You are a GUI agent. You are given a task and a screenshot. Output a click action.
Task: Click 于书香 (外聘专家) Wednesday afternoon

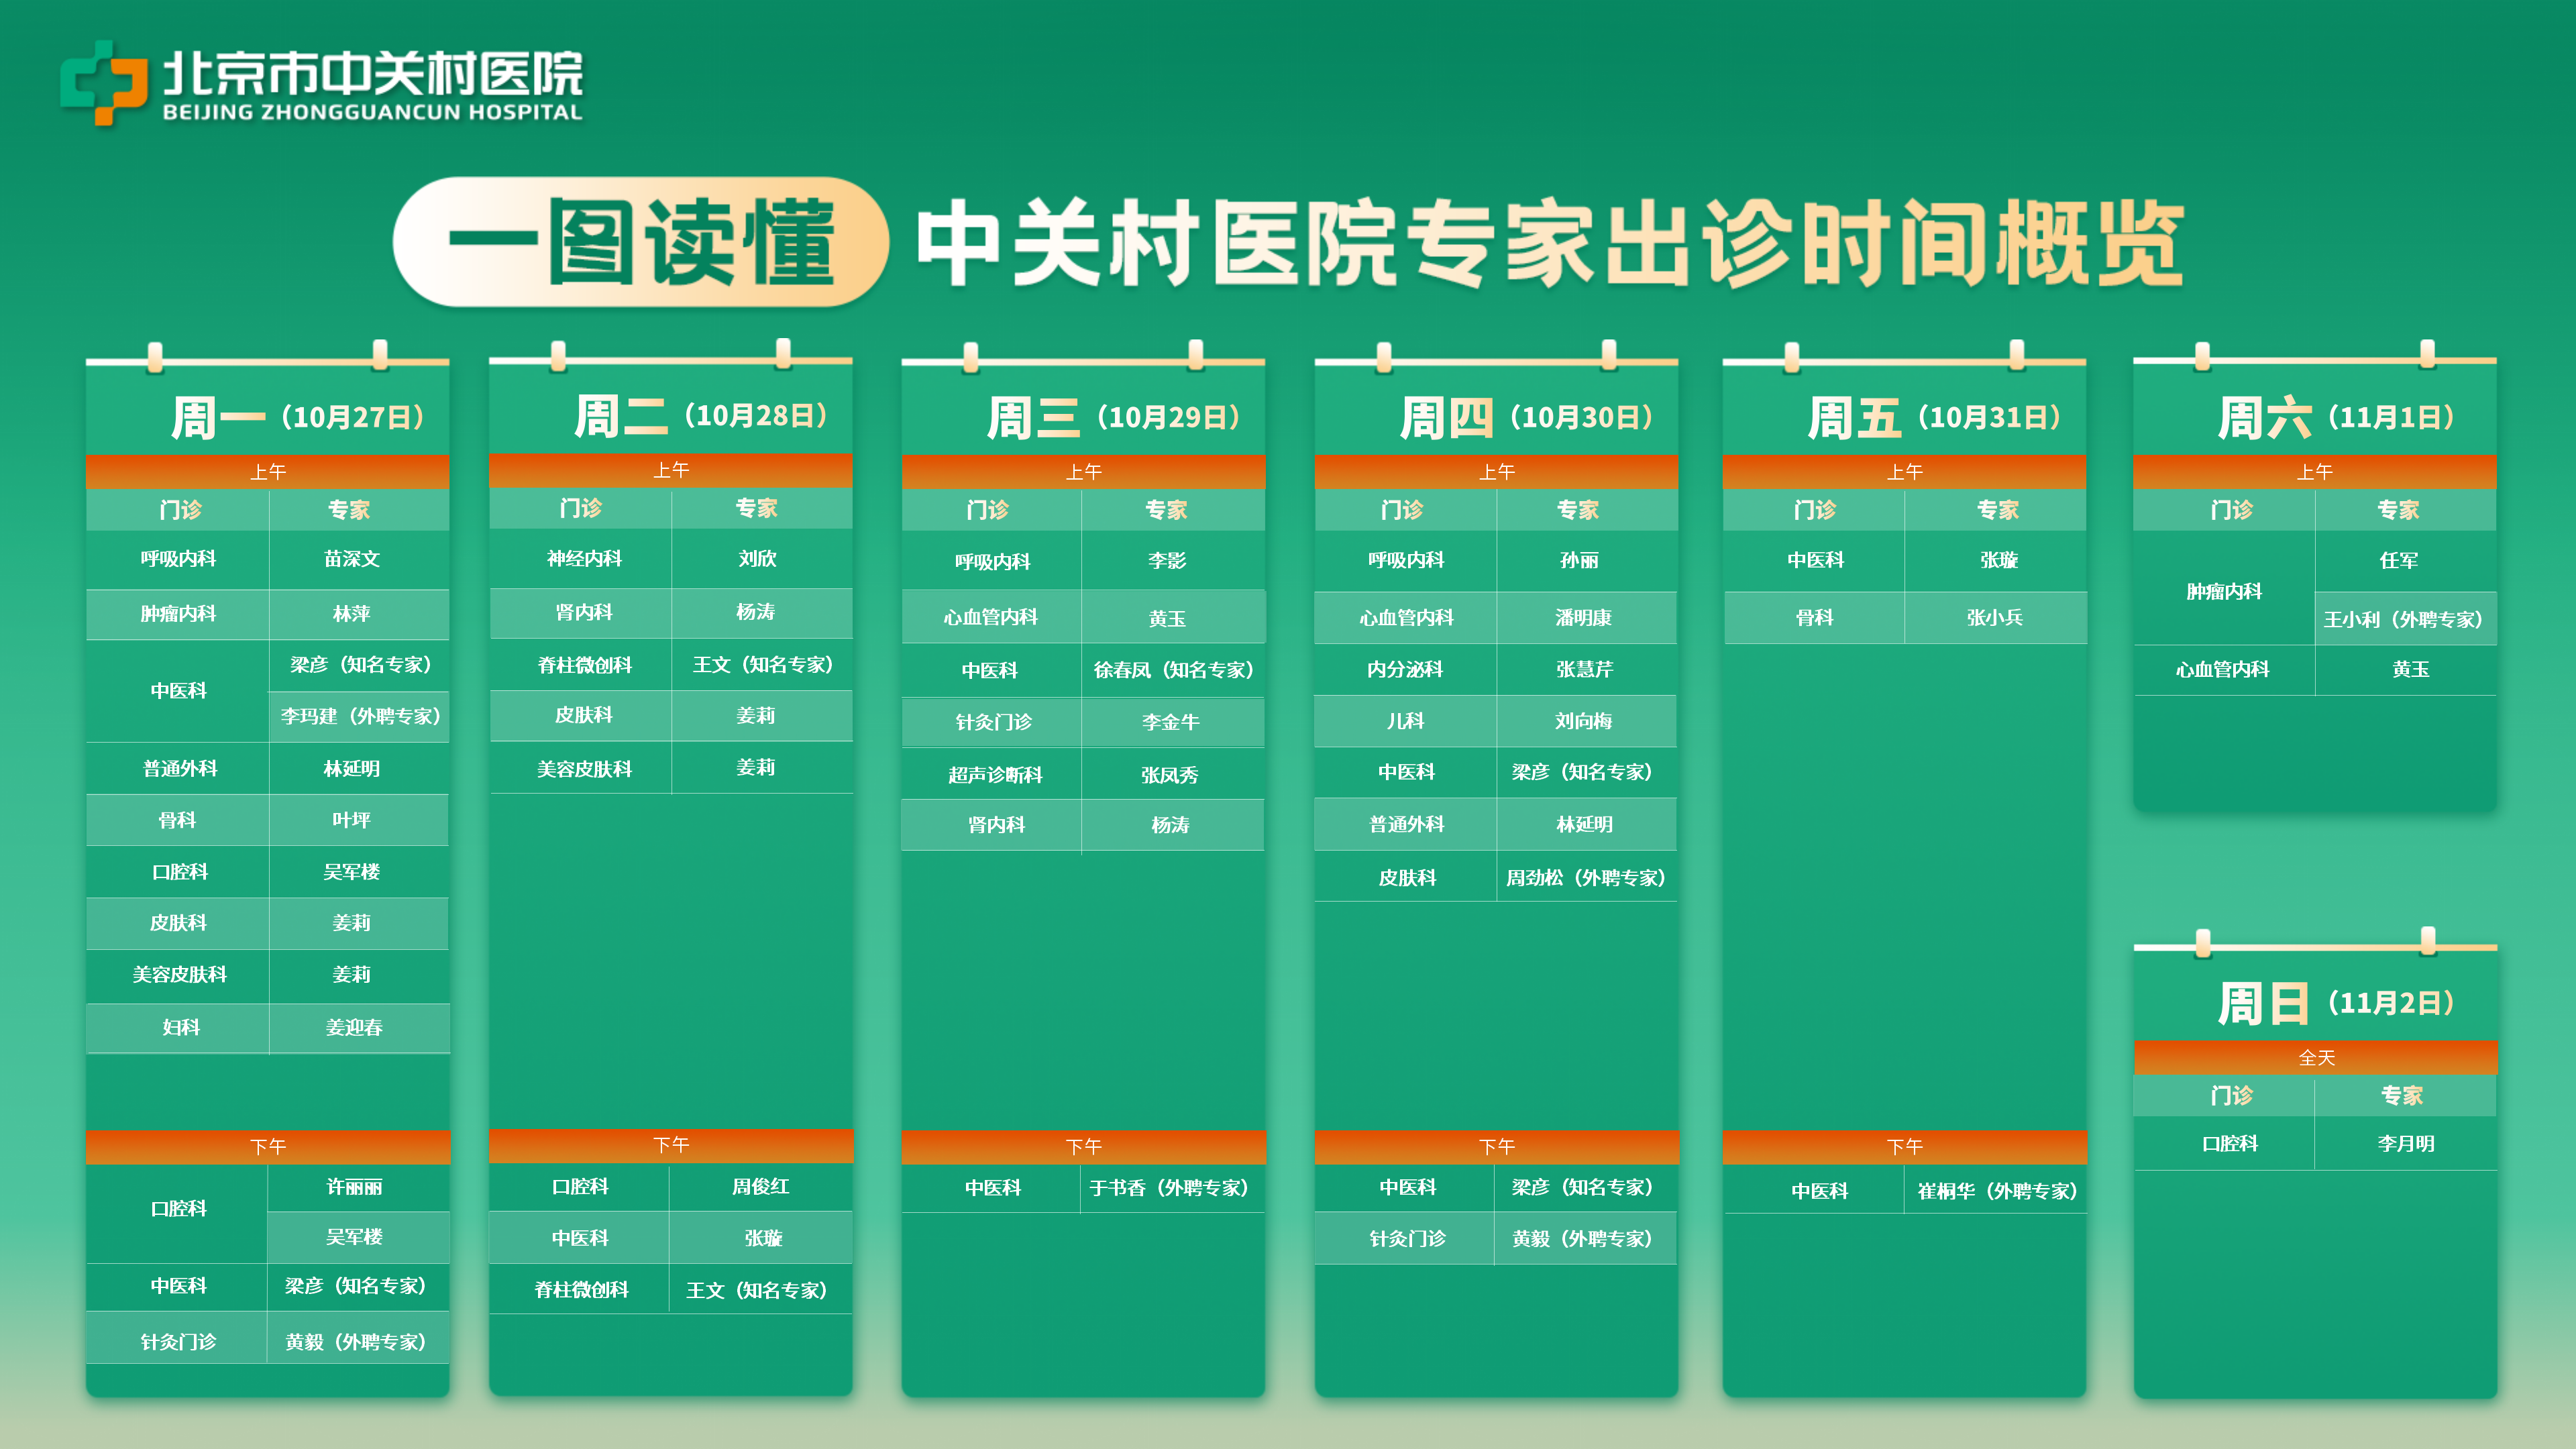click(1169, 1188)
